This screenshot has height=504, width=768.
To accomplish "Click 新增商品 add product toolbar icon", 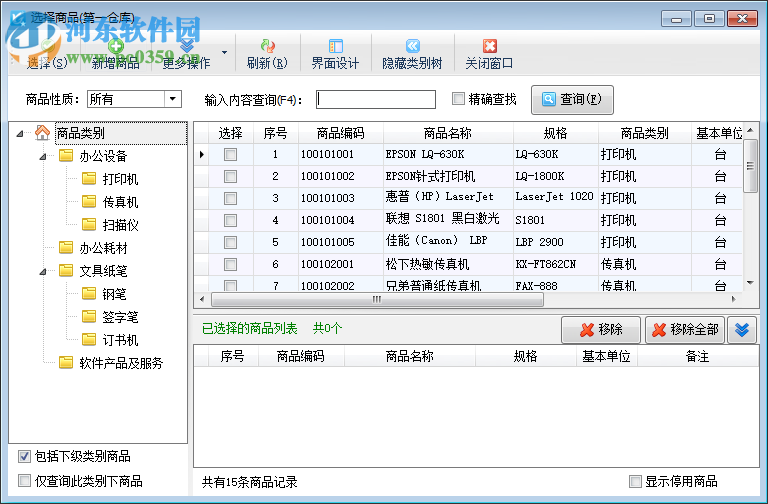I will (116, 47).
